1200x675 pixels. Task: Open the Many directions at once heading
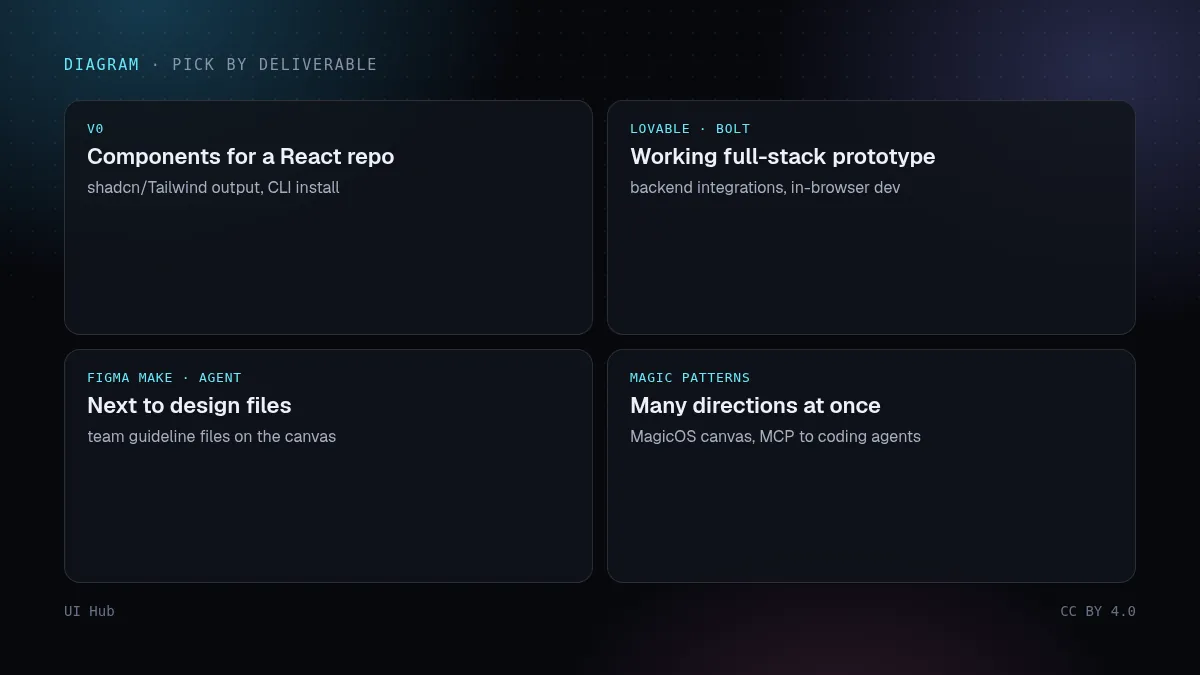pyautogui.click(x=755, y=406)
